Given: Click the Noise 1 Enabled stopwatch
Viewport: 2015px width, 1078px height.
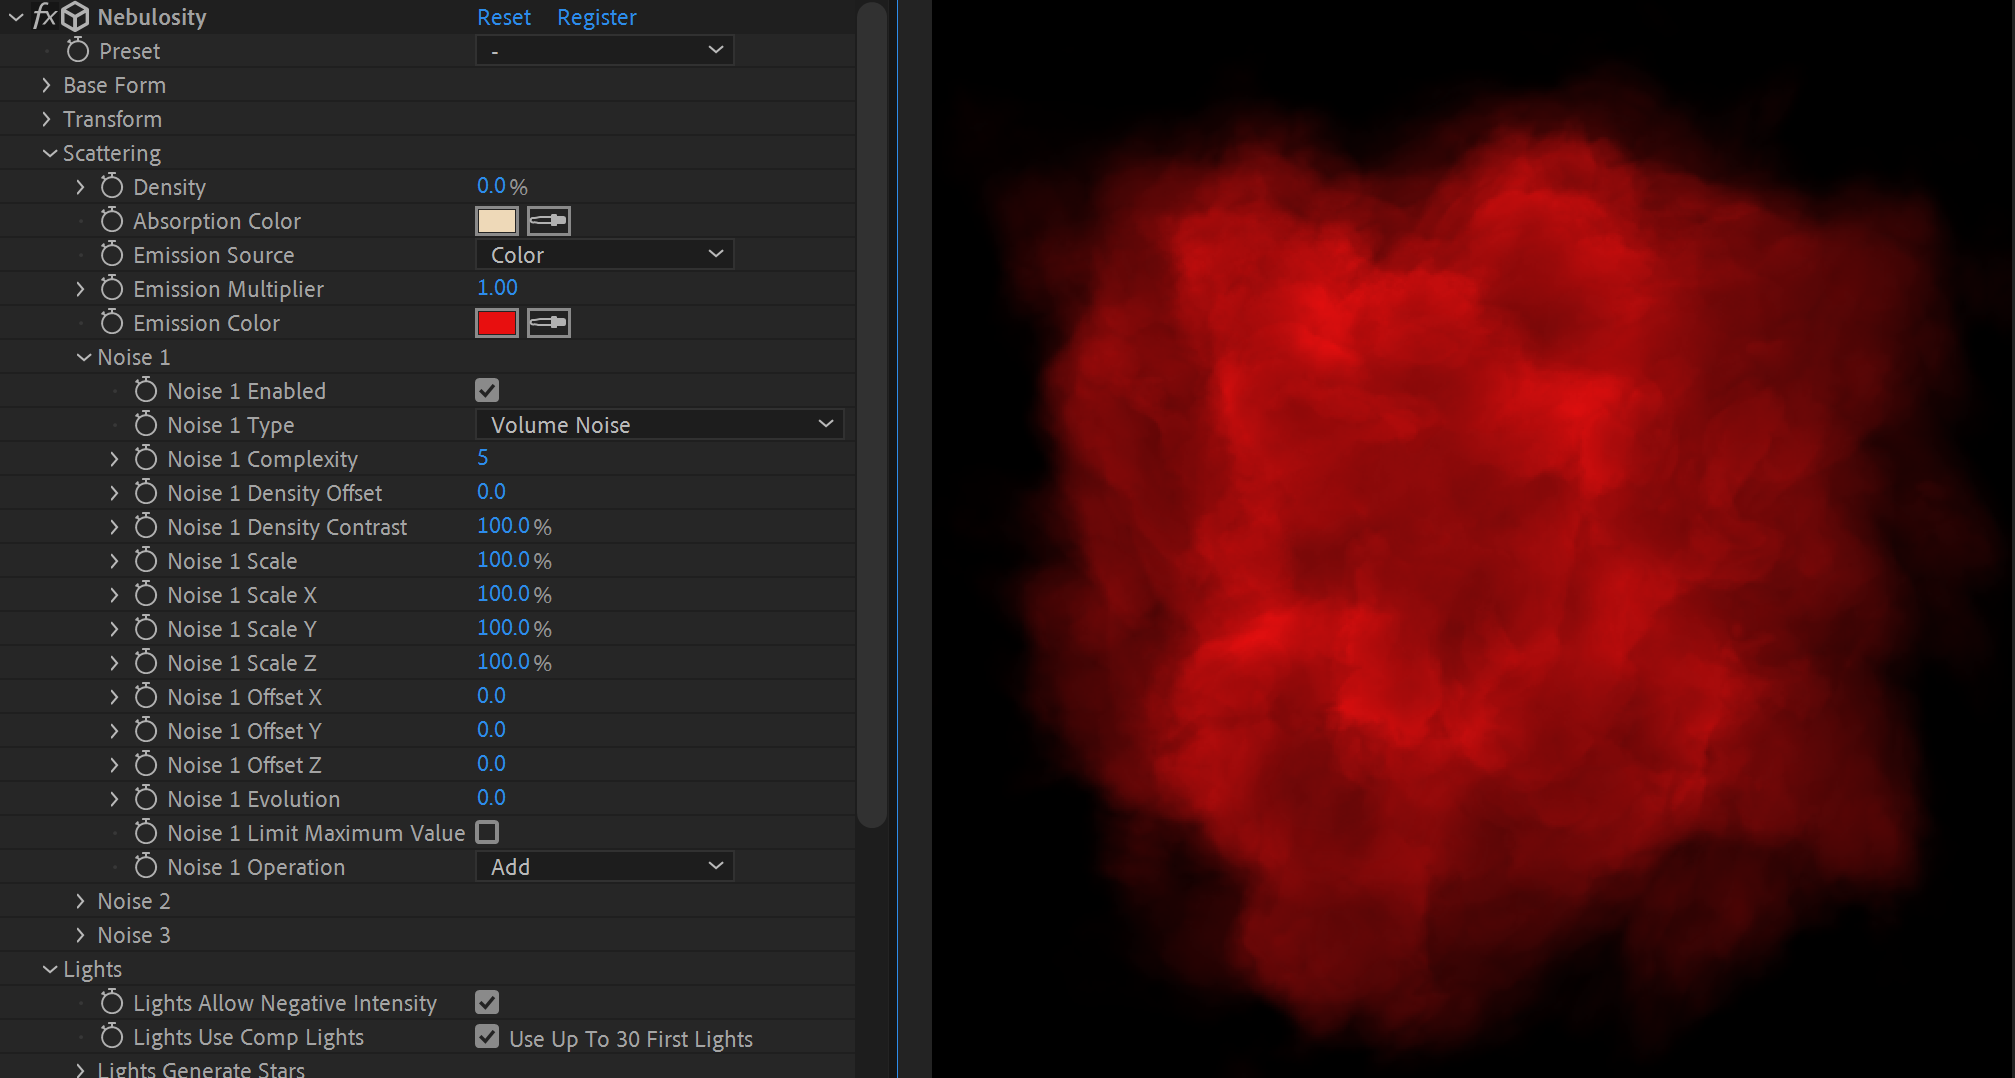Looking at the screenshot, I should pos(146,390).
